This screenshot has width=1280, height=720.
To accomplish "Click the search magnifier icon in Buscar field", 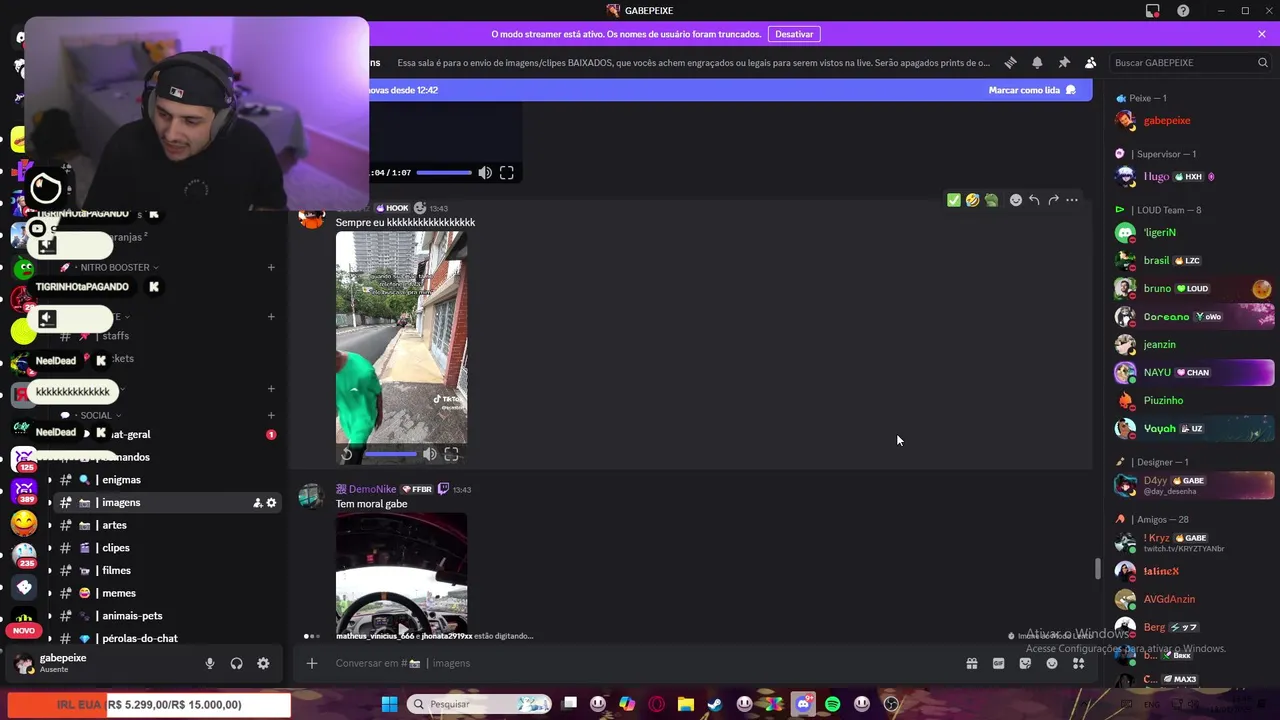I will tap(1263, 62).
